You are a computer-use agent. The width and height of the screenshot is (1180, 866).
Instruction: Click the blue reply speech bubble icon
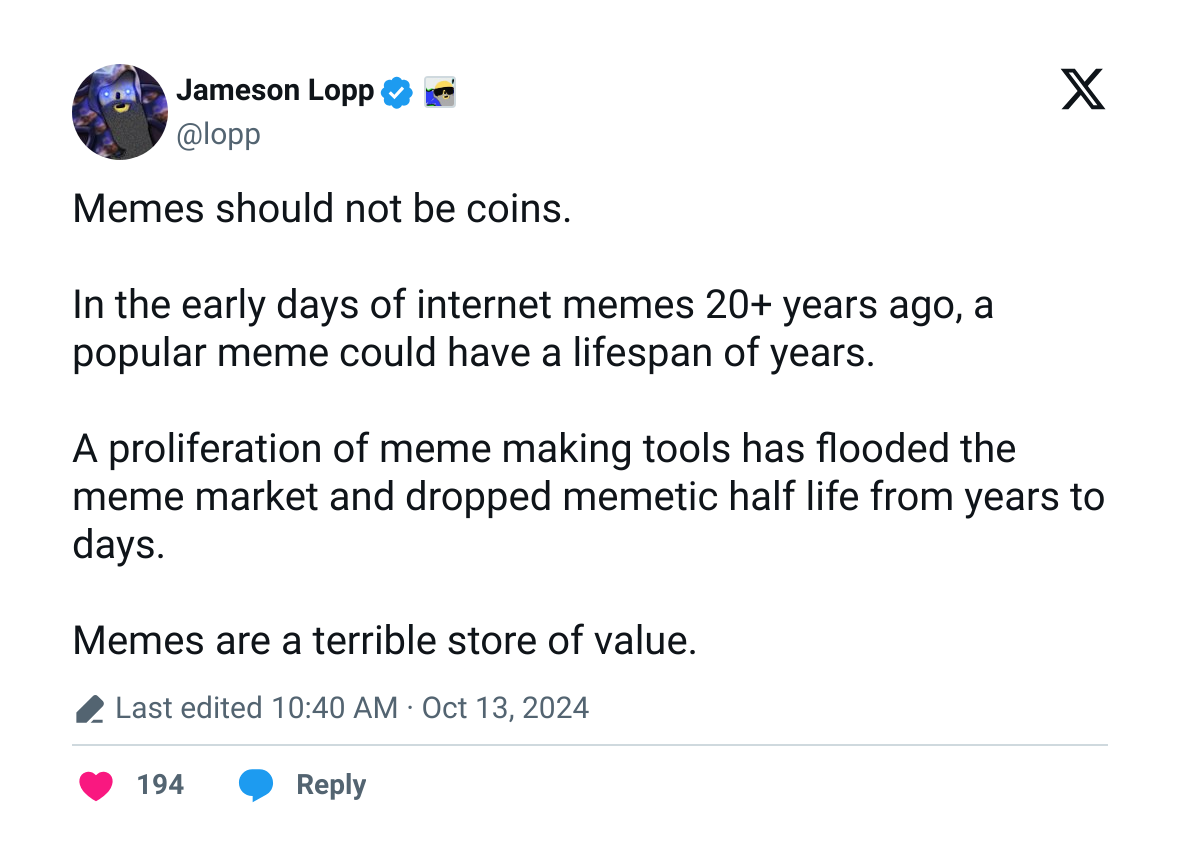point(256,785)
